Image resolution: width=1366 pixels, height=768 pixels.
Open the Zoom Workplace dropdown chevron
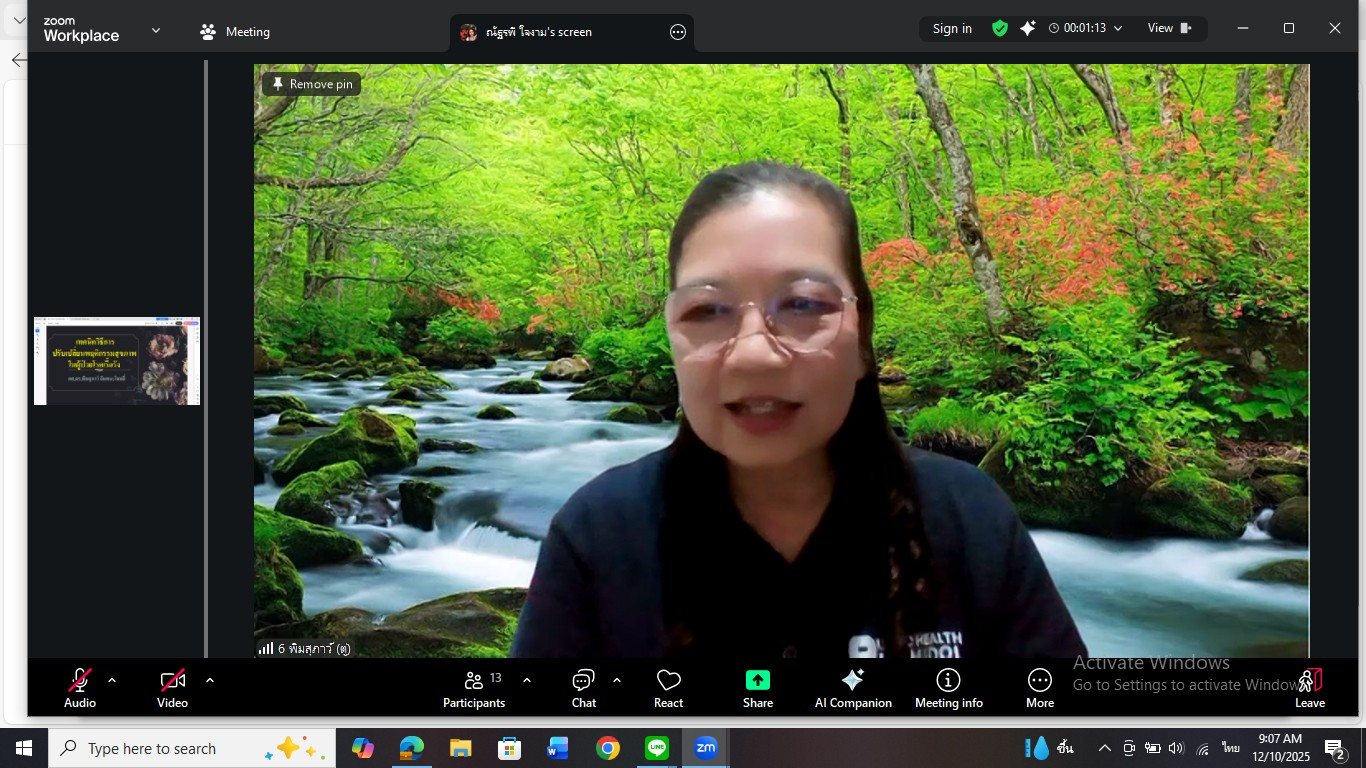click(x=156, y=31)
